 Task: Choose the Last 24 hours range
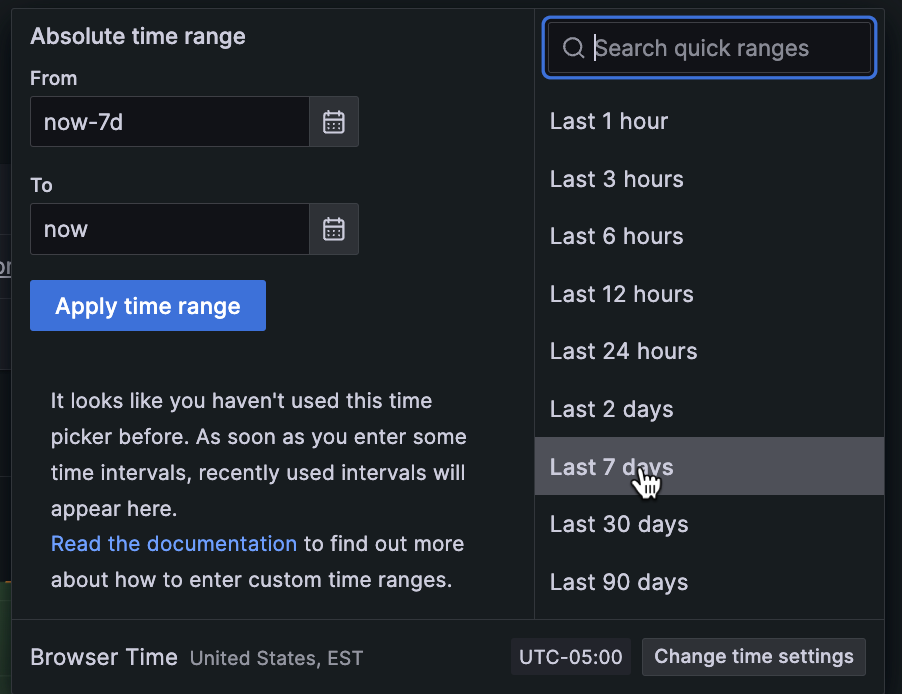pyautogui.click(x=624, y=351)
